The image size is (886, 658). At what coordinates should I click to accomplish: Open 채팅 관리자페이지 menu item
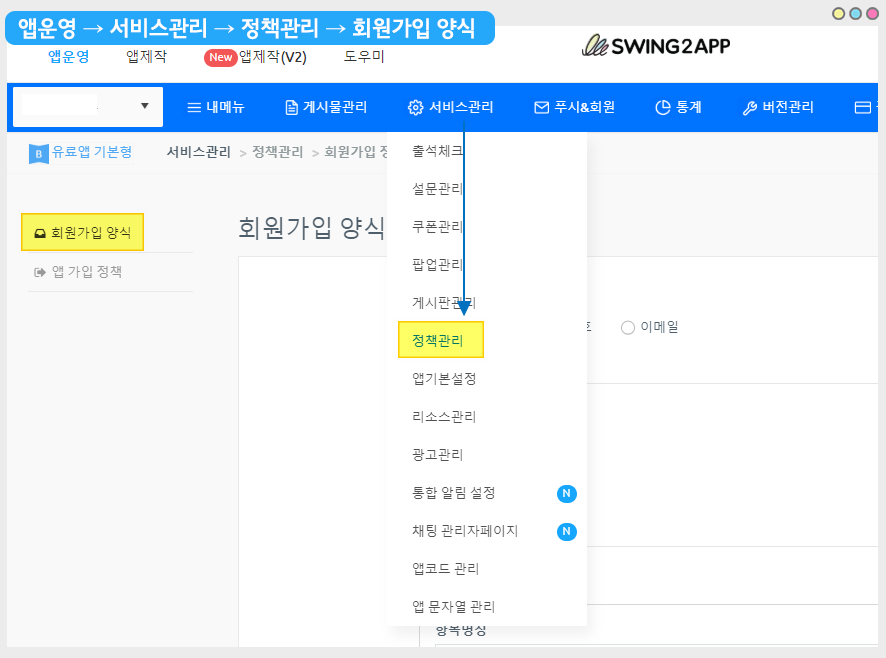[x=465, y=531]
